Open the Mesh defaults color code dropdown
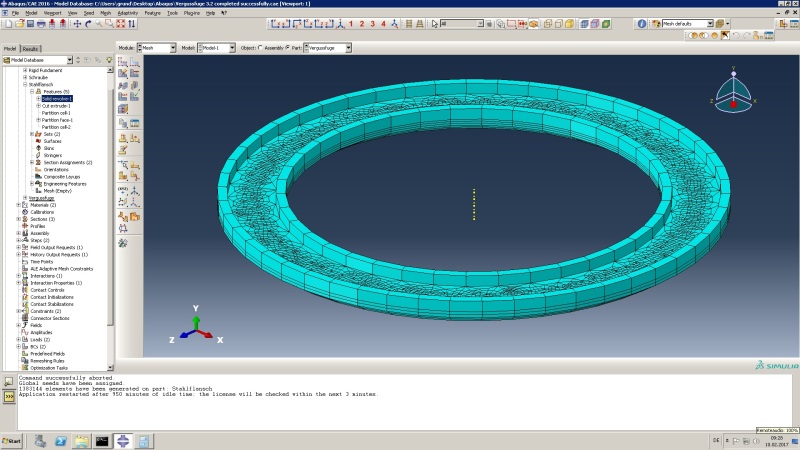This screenshot has height=450, width=800. click(x=710, y=24)
